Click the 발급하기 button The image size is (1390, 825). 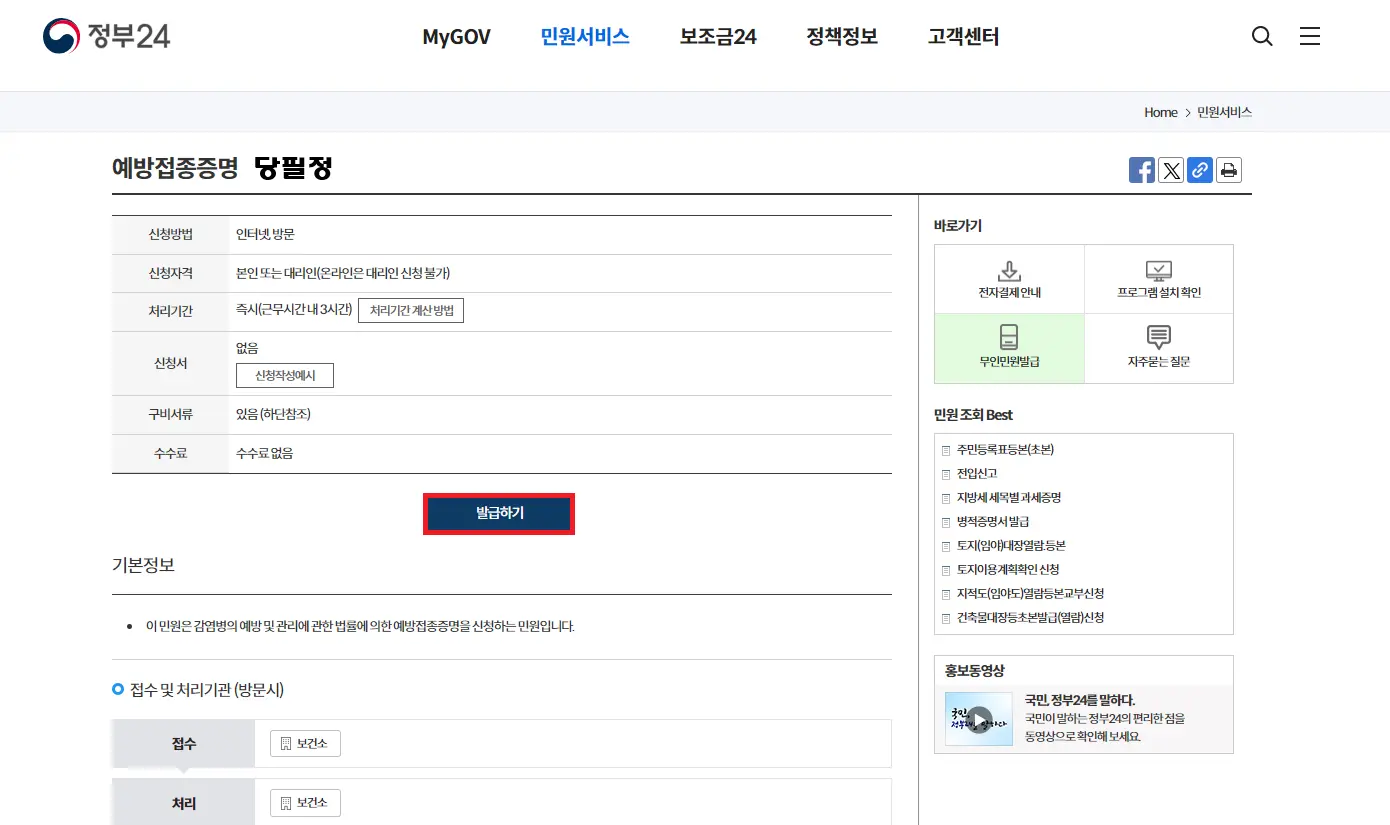click(498, 512)
